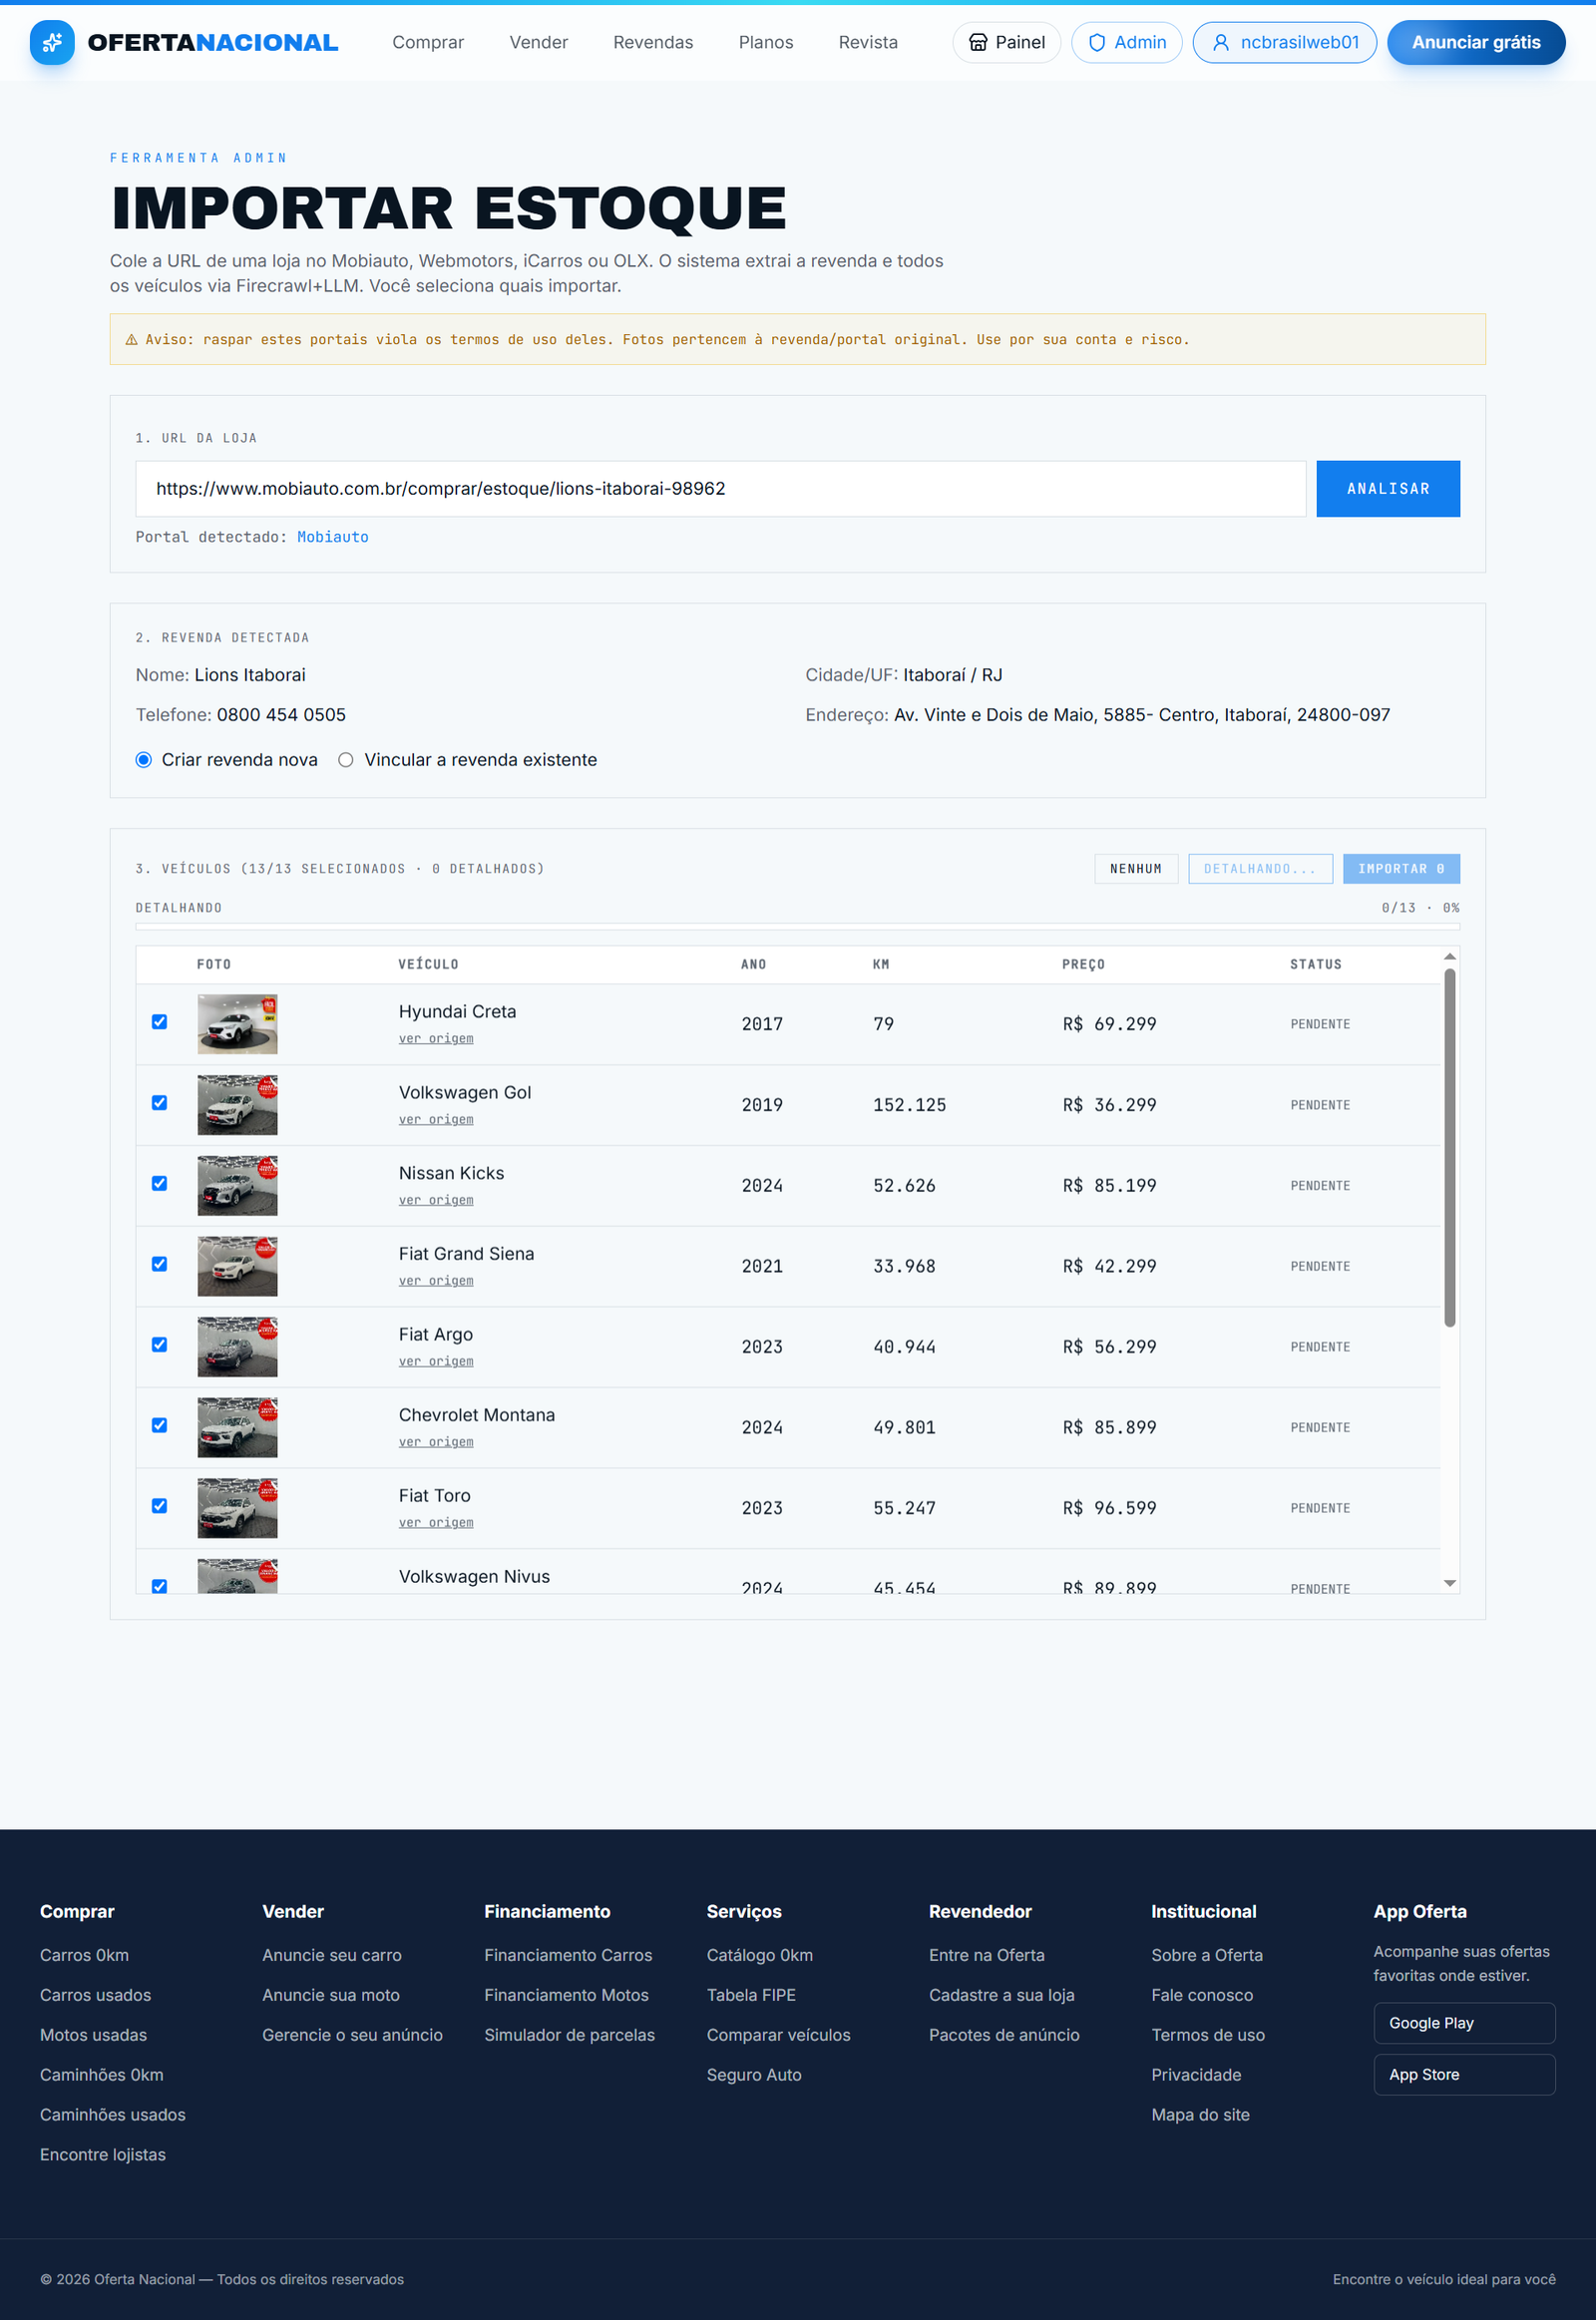Click the App Store app button
Screen dimensions: 1596x2320
[1464, 2075]
